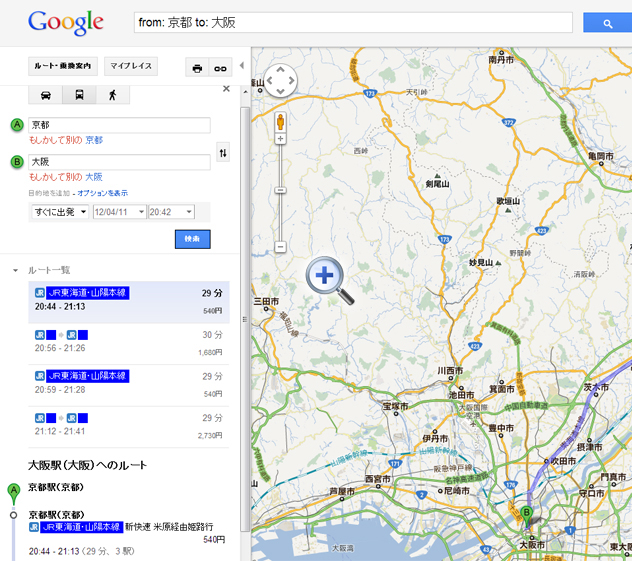Click Google logo
This screenshot has width=632, height=561.
pos(66,23)
